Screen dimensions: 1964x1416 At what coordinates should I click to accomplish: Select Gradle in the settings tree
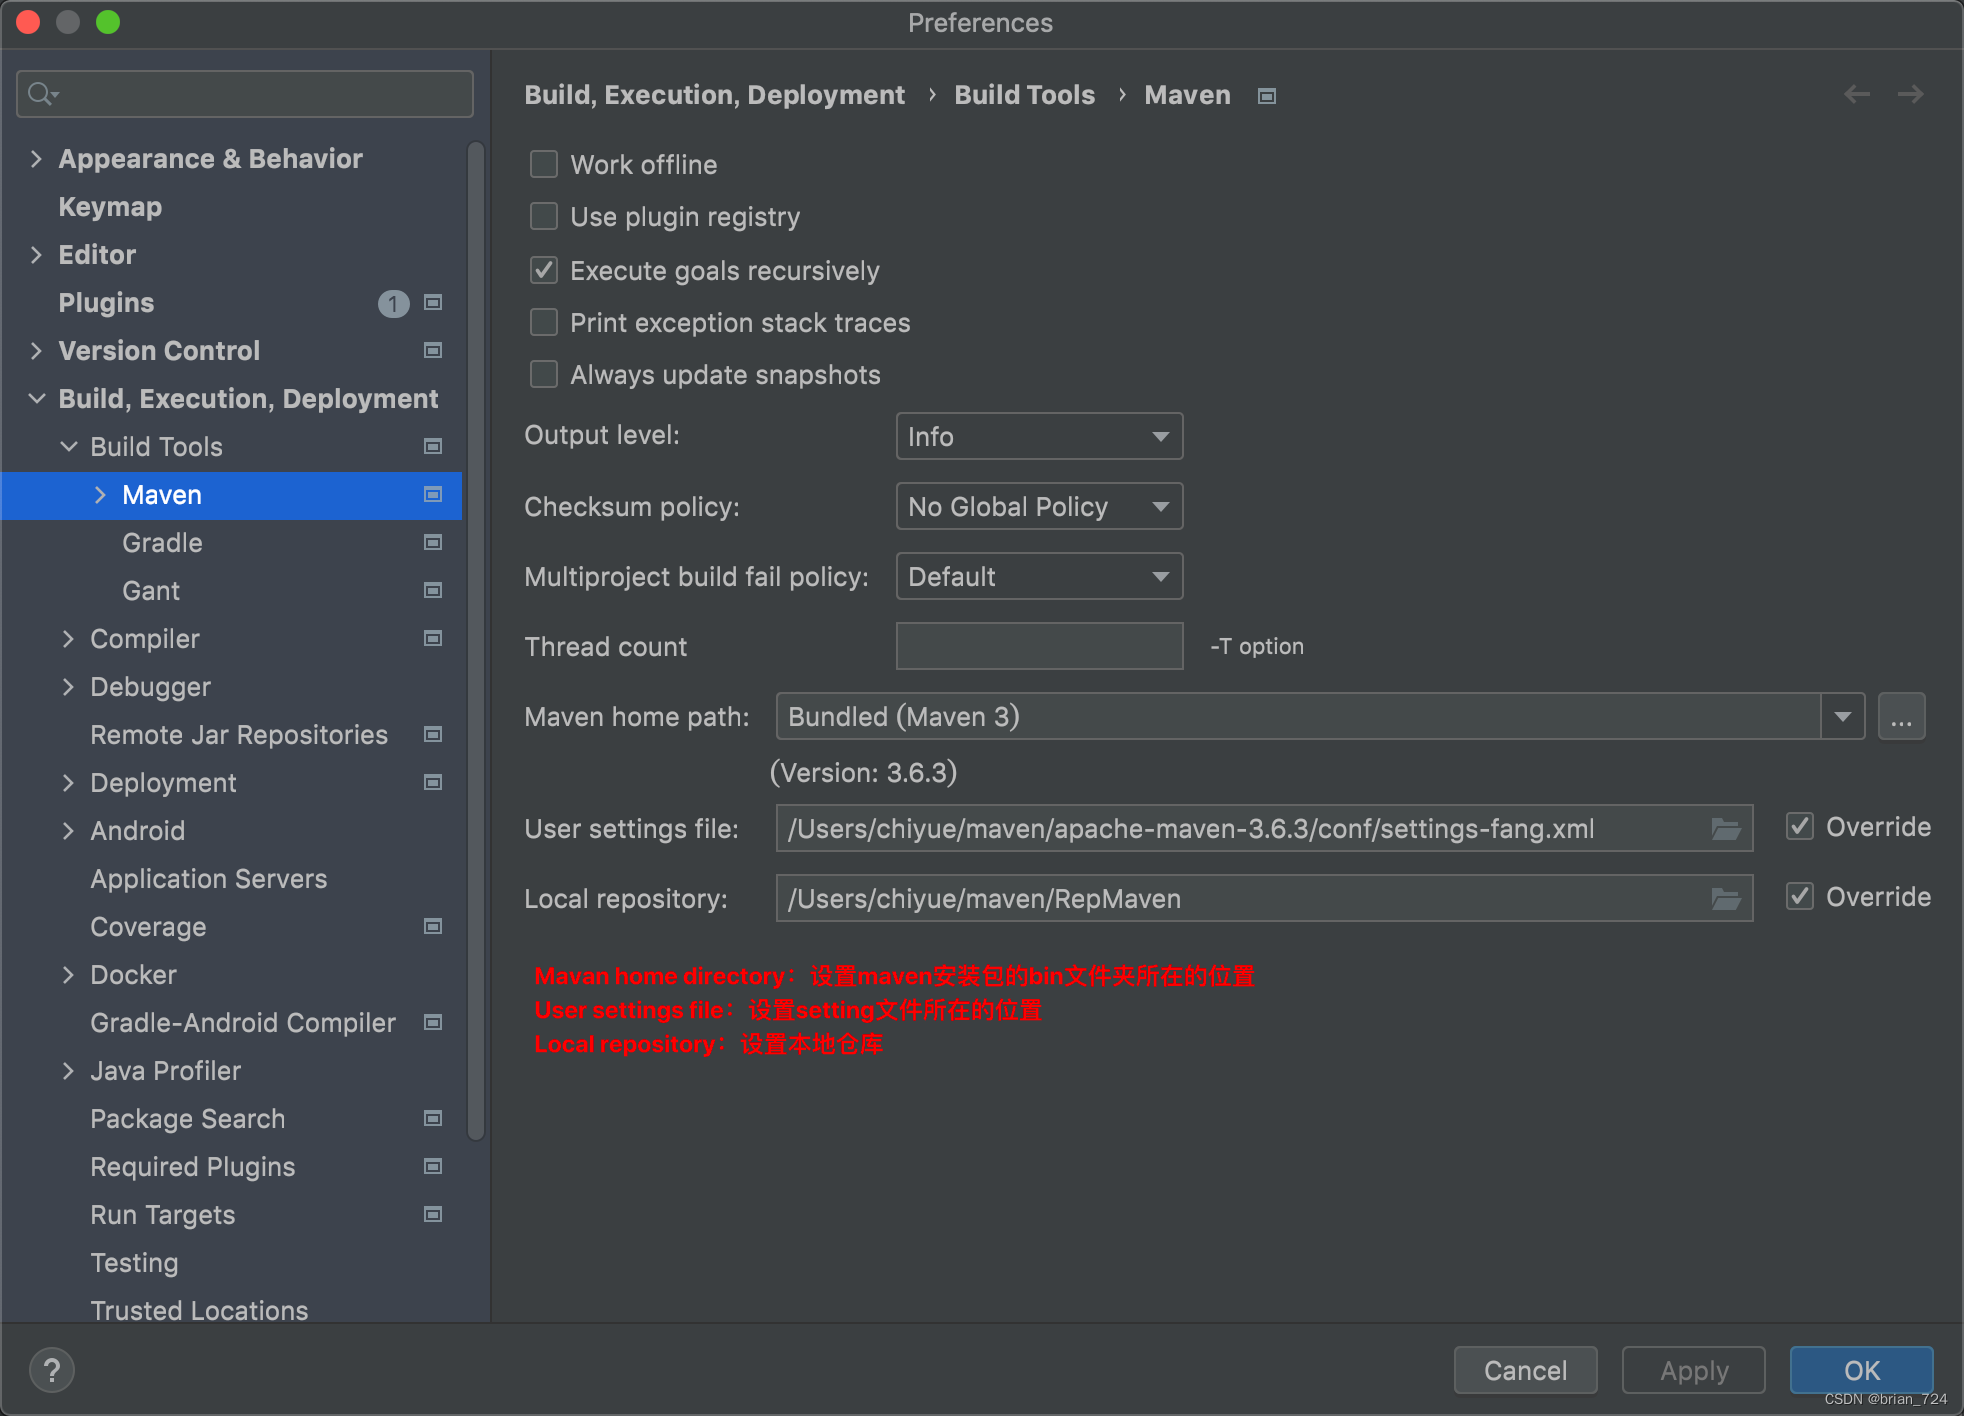coord(162,543)
